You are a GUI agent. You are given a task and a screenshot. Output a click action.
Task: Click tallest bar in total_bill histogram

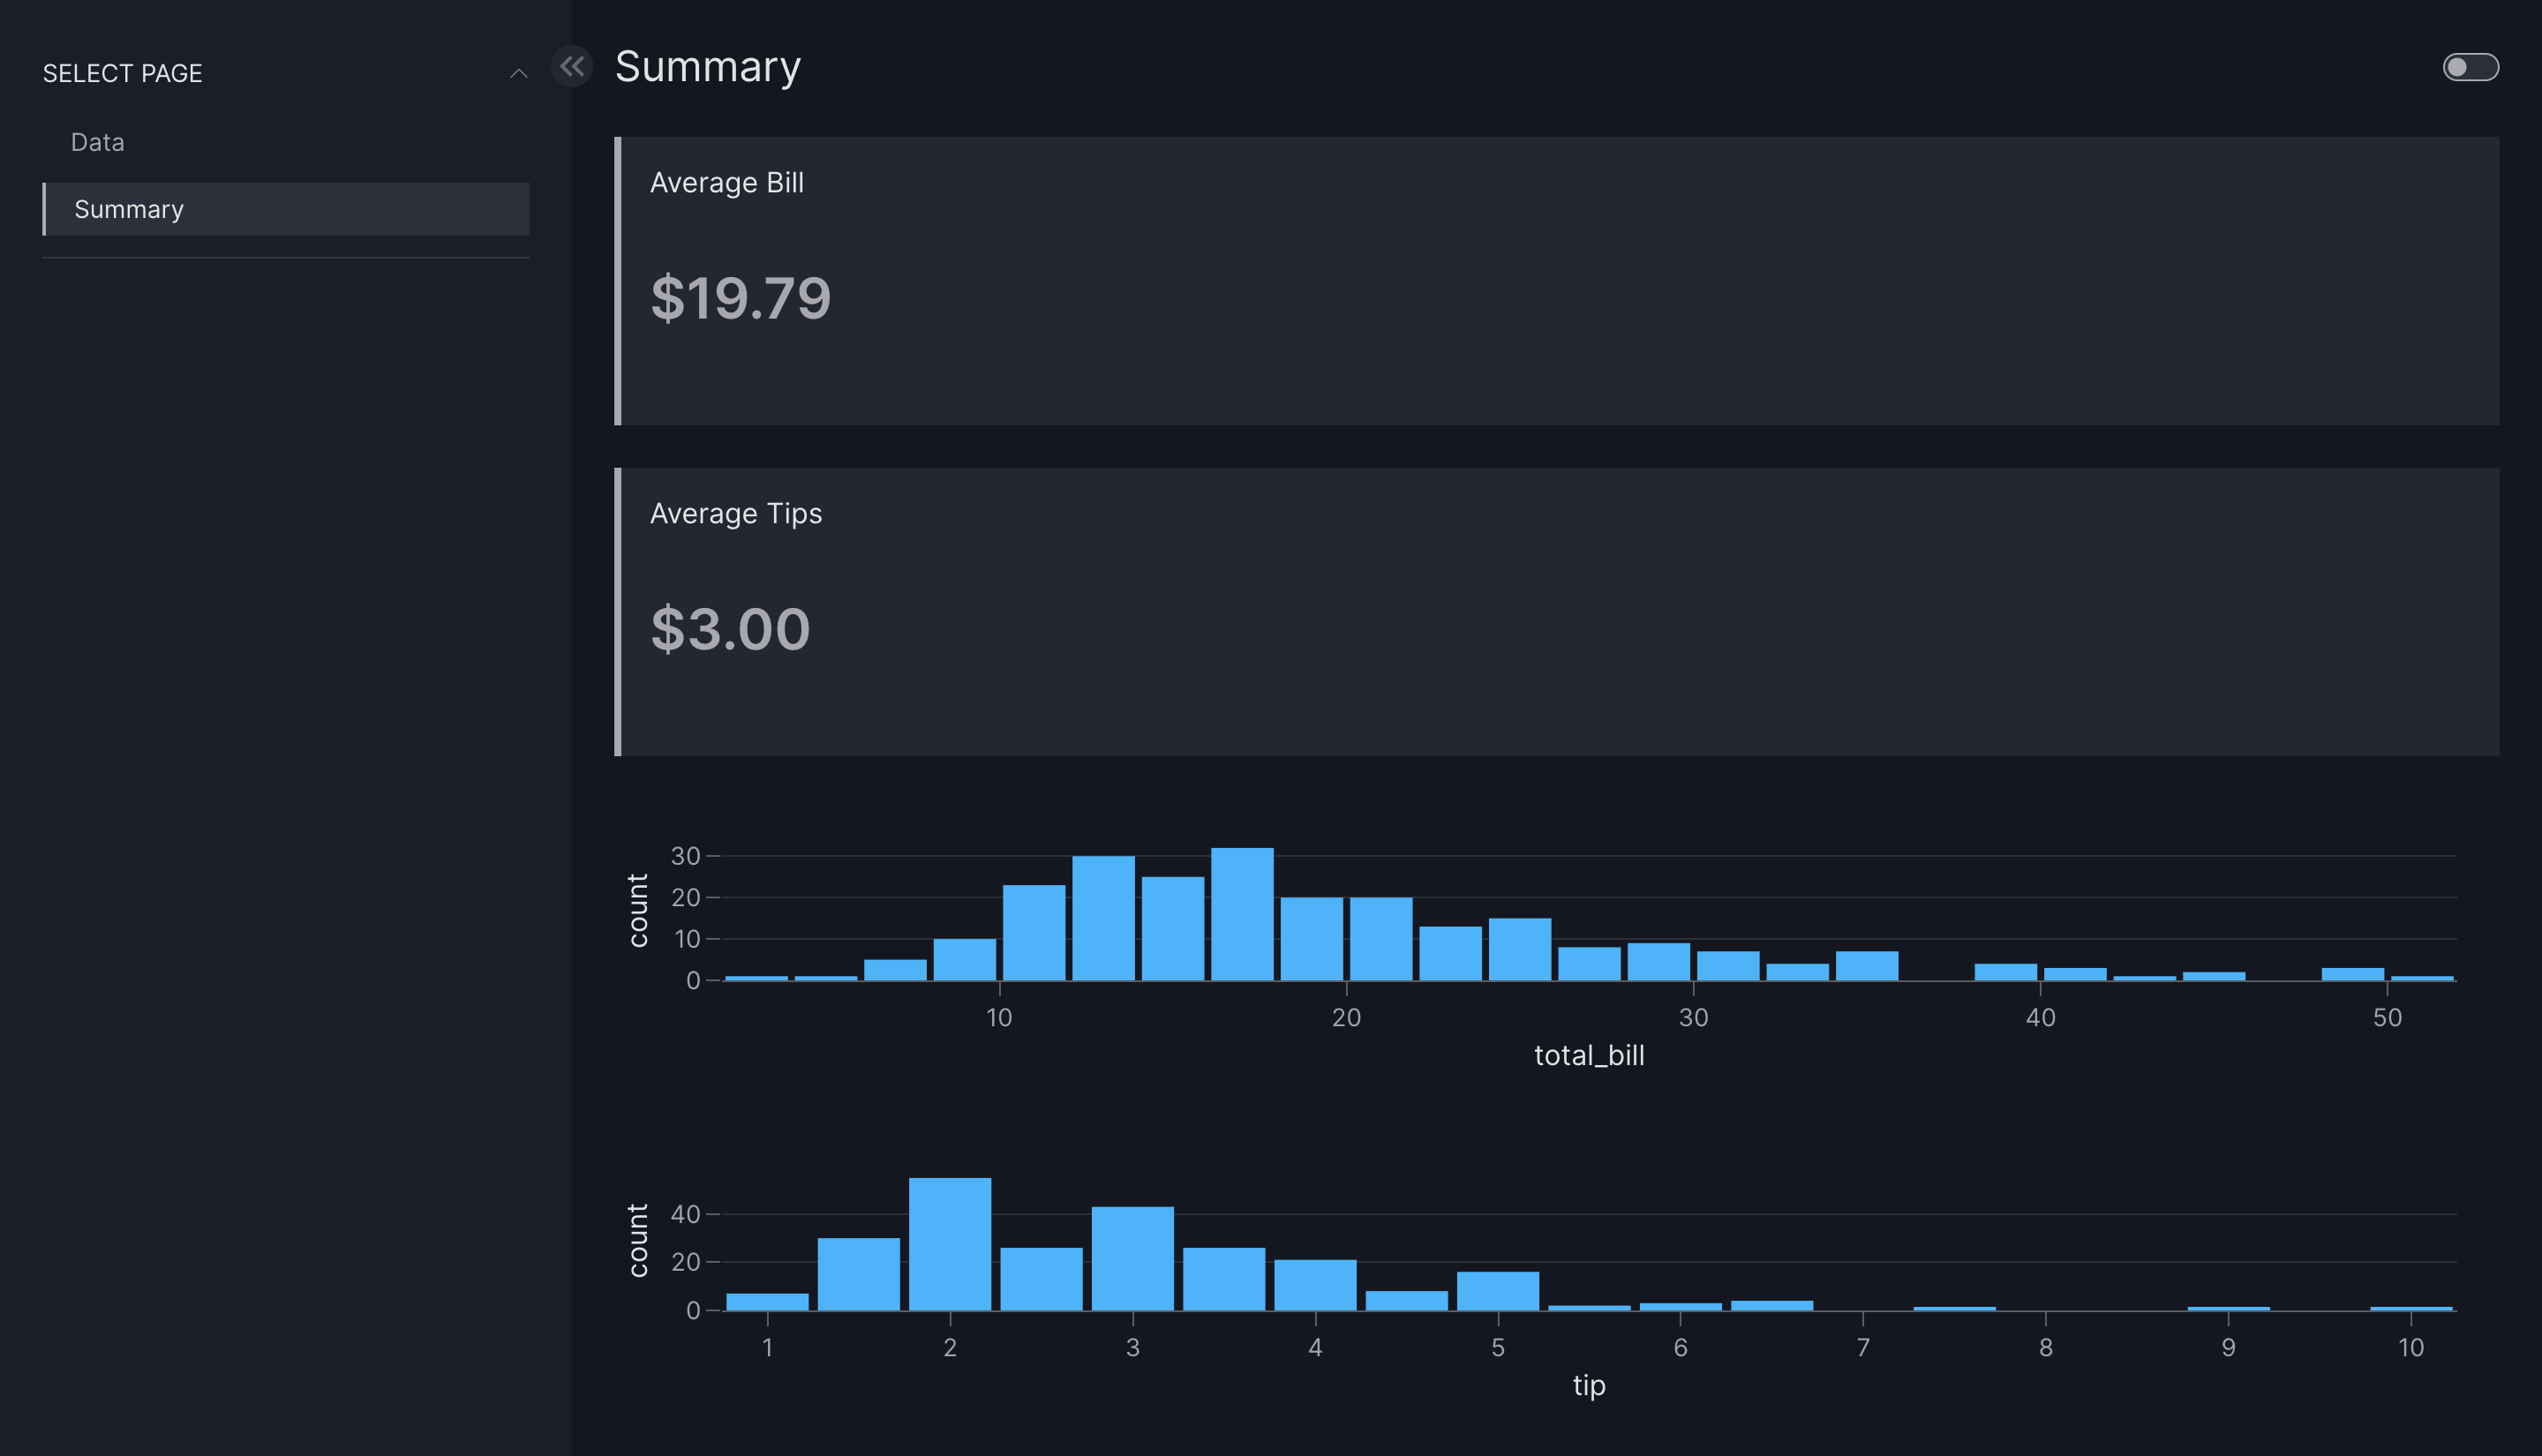(x=1242, y=915)
